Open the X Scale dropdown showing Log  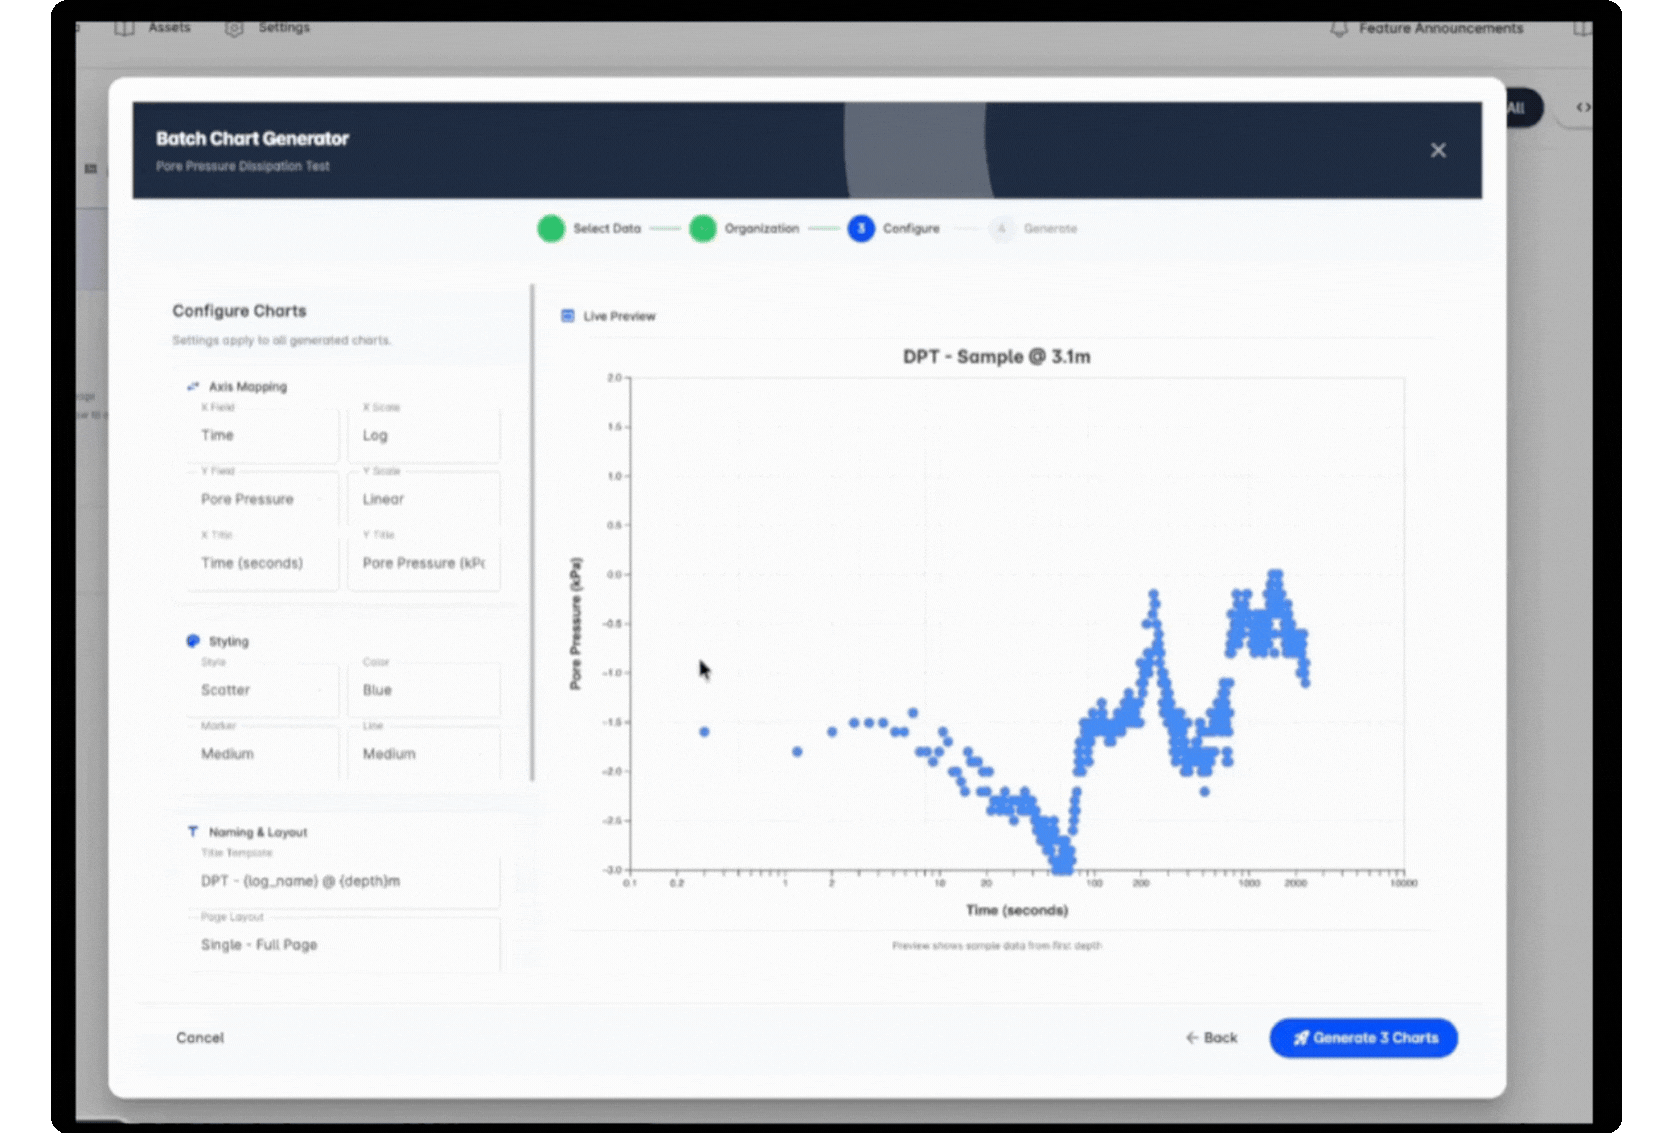click(424, 435)
